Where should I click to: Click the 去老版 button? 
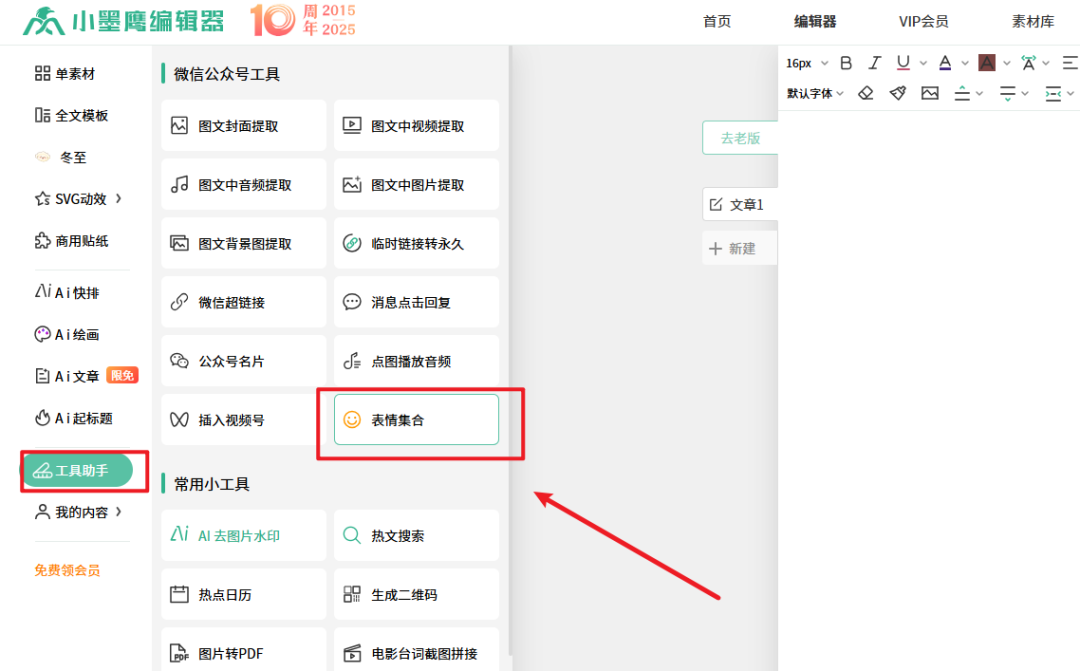point(740,137)
